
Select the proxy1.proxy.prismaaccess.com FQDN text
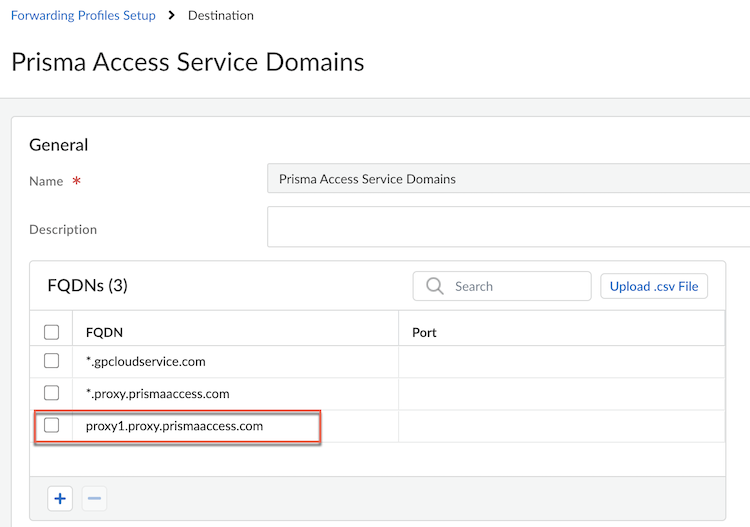174,425
